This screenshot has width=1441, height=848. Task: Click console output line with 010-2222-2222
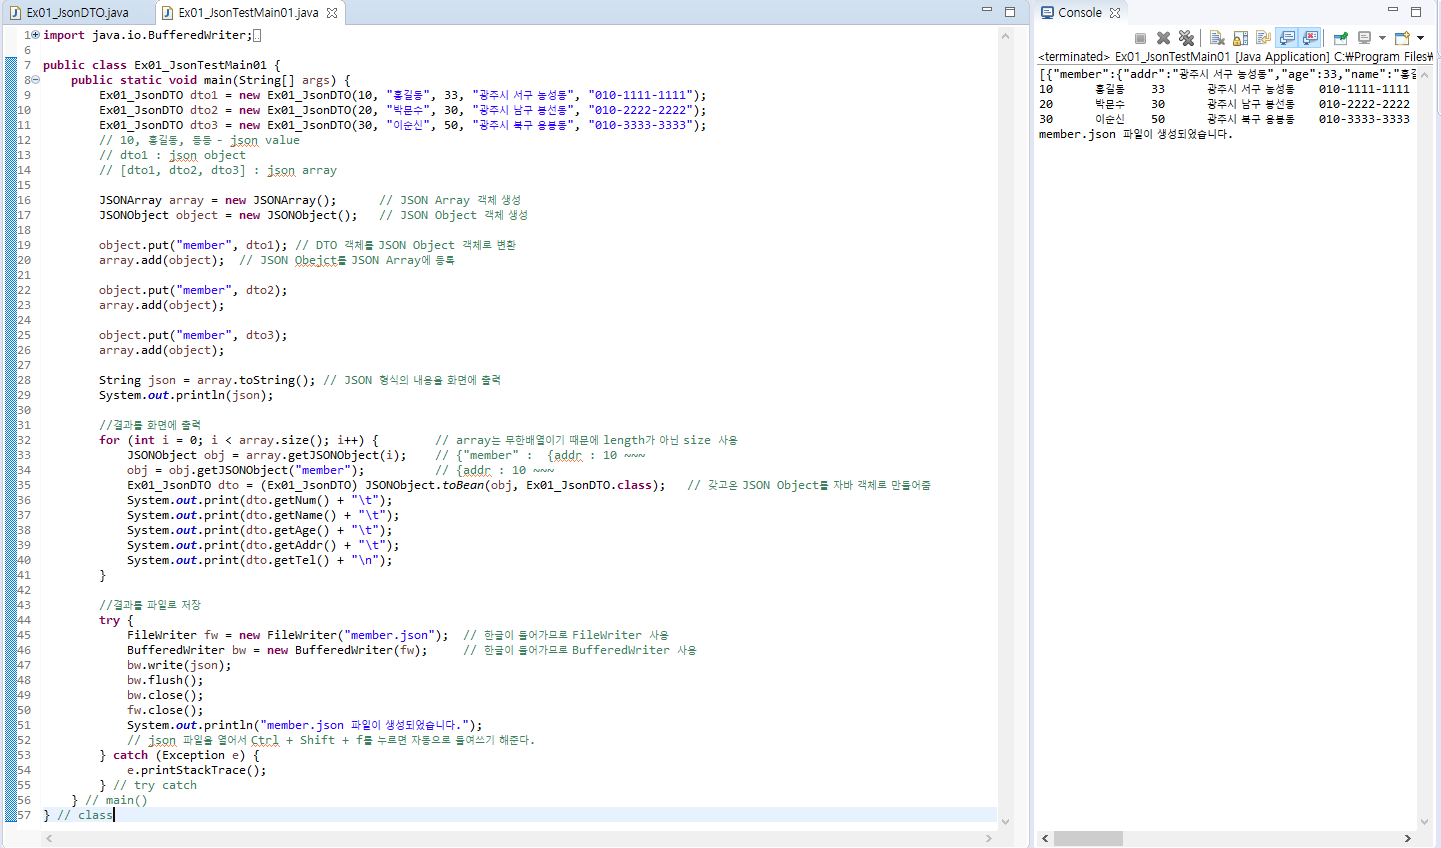point(1224,104)
